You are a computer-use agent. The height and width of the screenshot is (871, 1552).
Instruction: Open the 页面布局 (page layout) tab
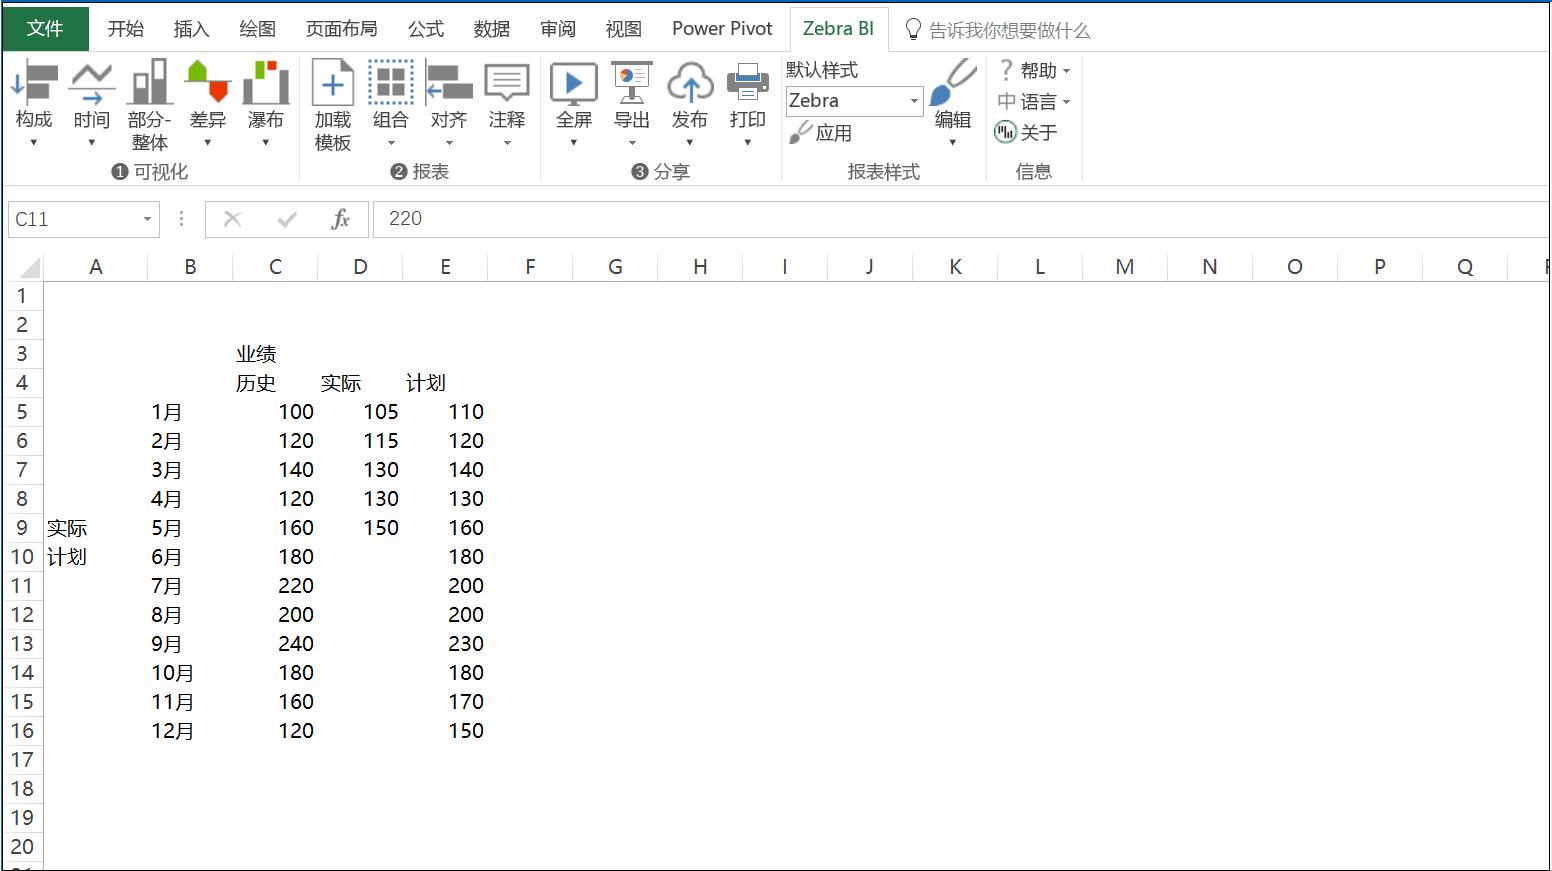coord(342,28)
